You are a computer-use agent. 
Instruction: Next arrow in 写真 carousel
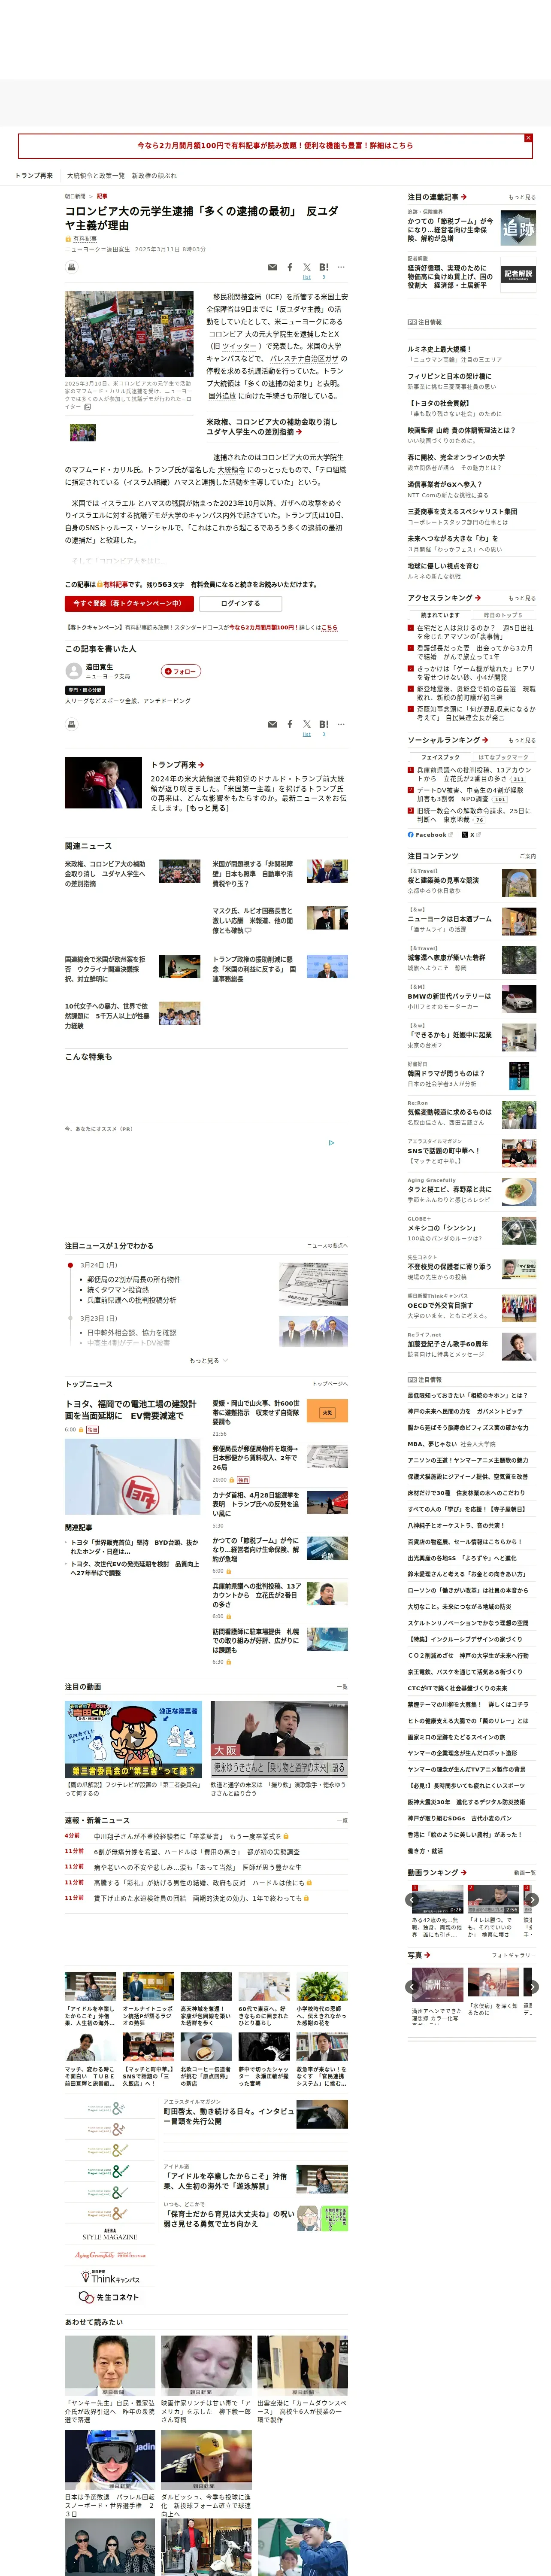[x=532, y=1987]
